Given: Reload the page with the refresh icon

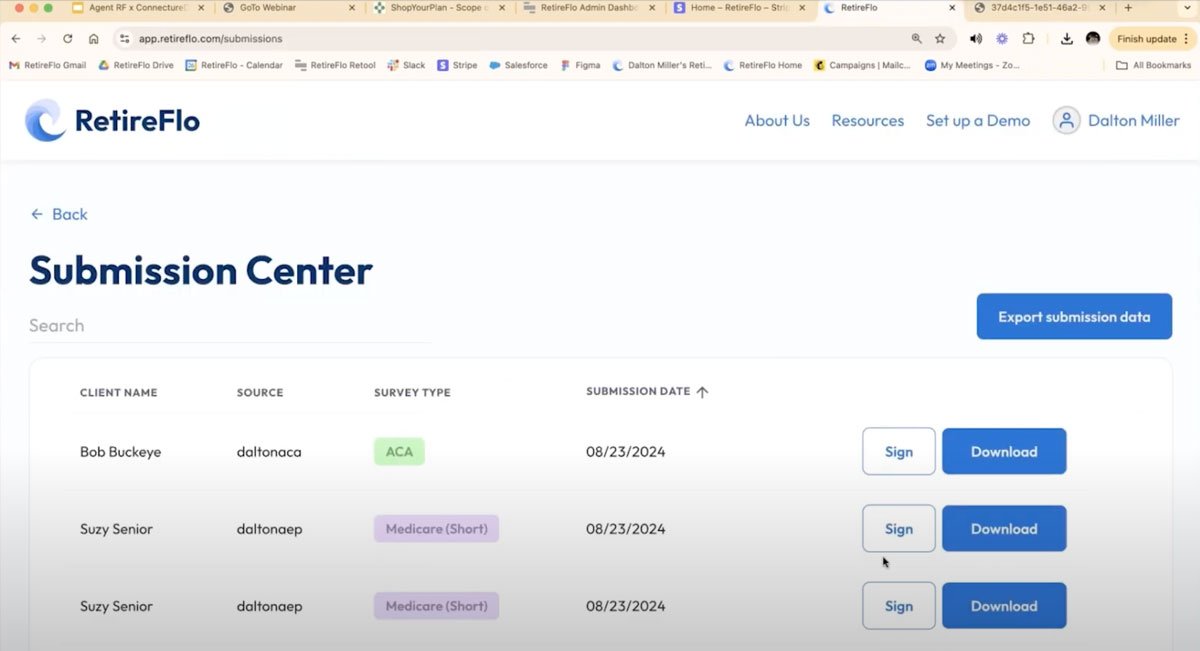Looking at the screenshot, I should pos(68,39).
